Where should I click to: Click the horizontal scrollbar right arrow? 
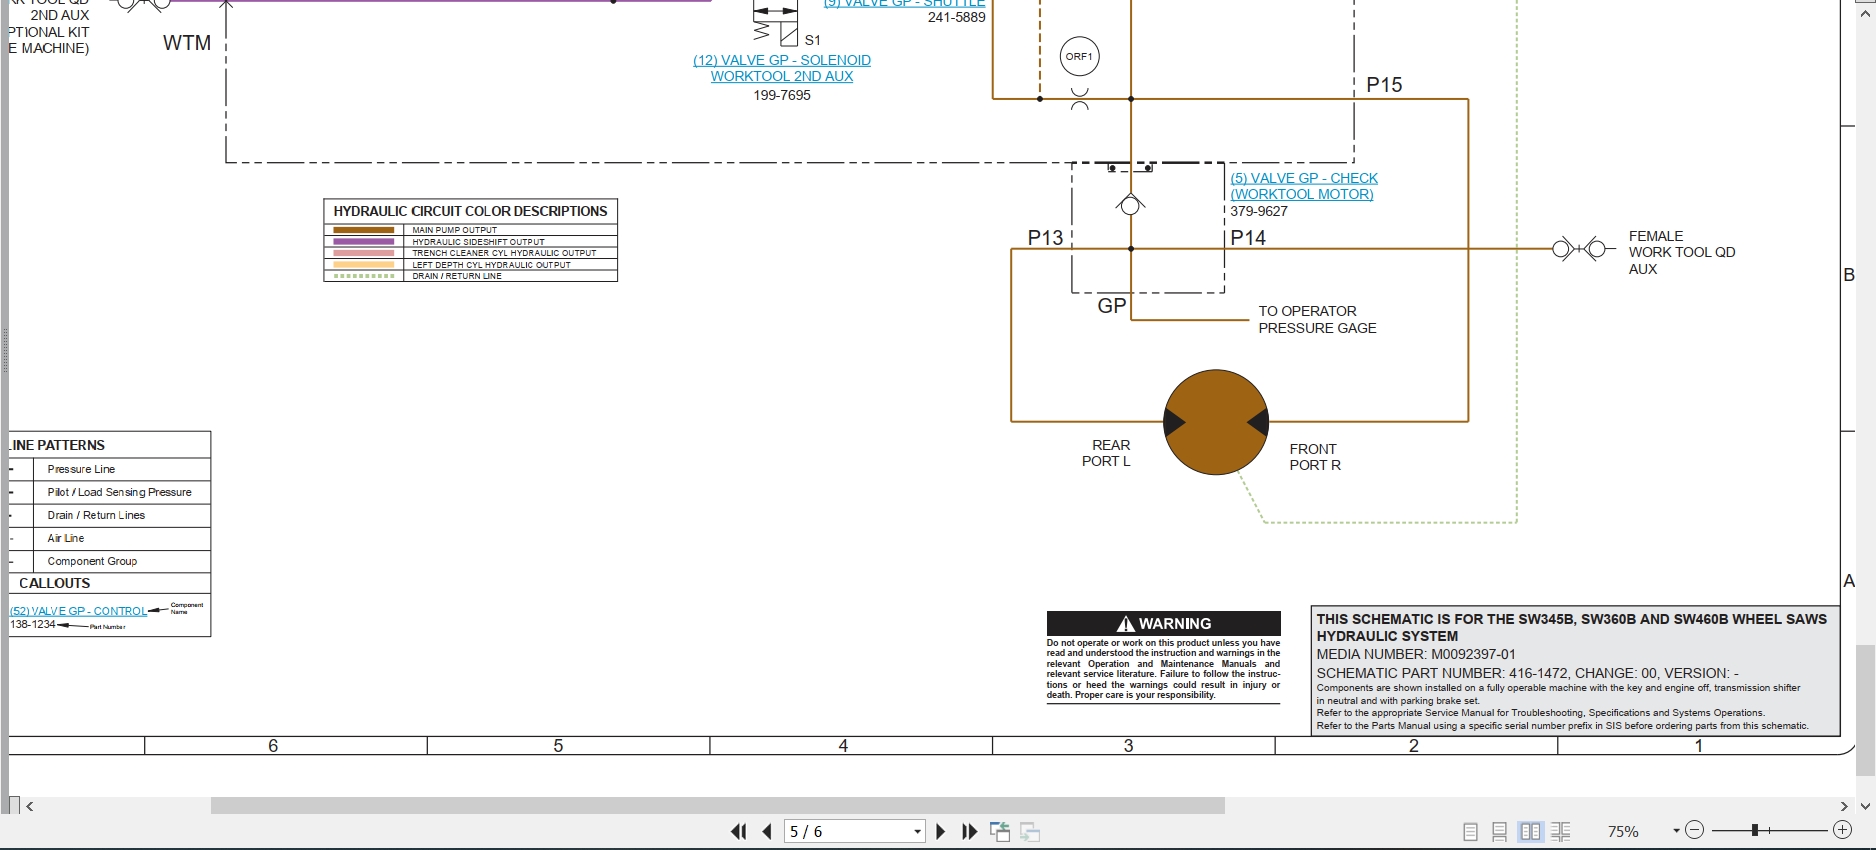pyautogui.click(x=1844, y=806)
